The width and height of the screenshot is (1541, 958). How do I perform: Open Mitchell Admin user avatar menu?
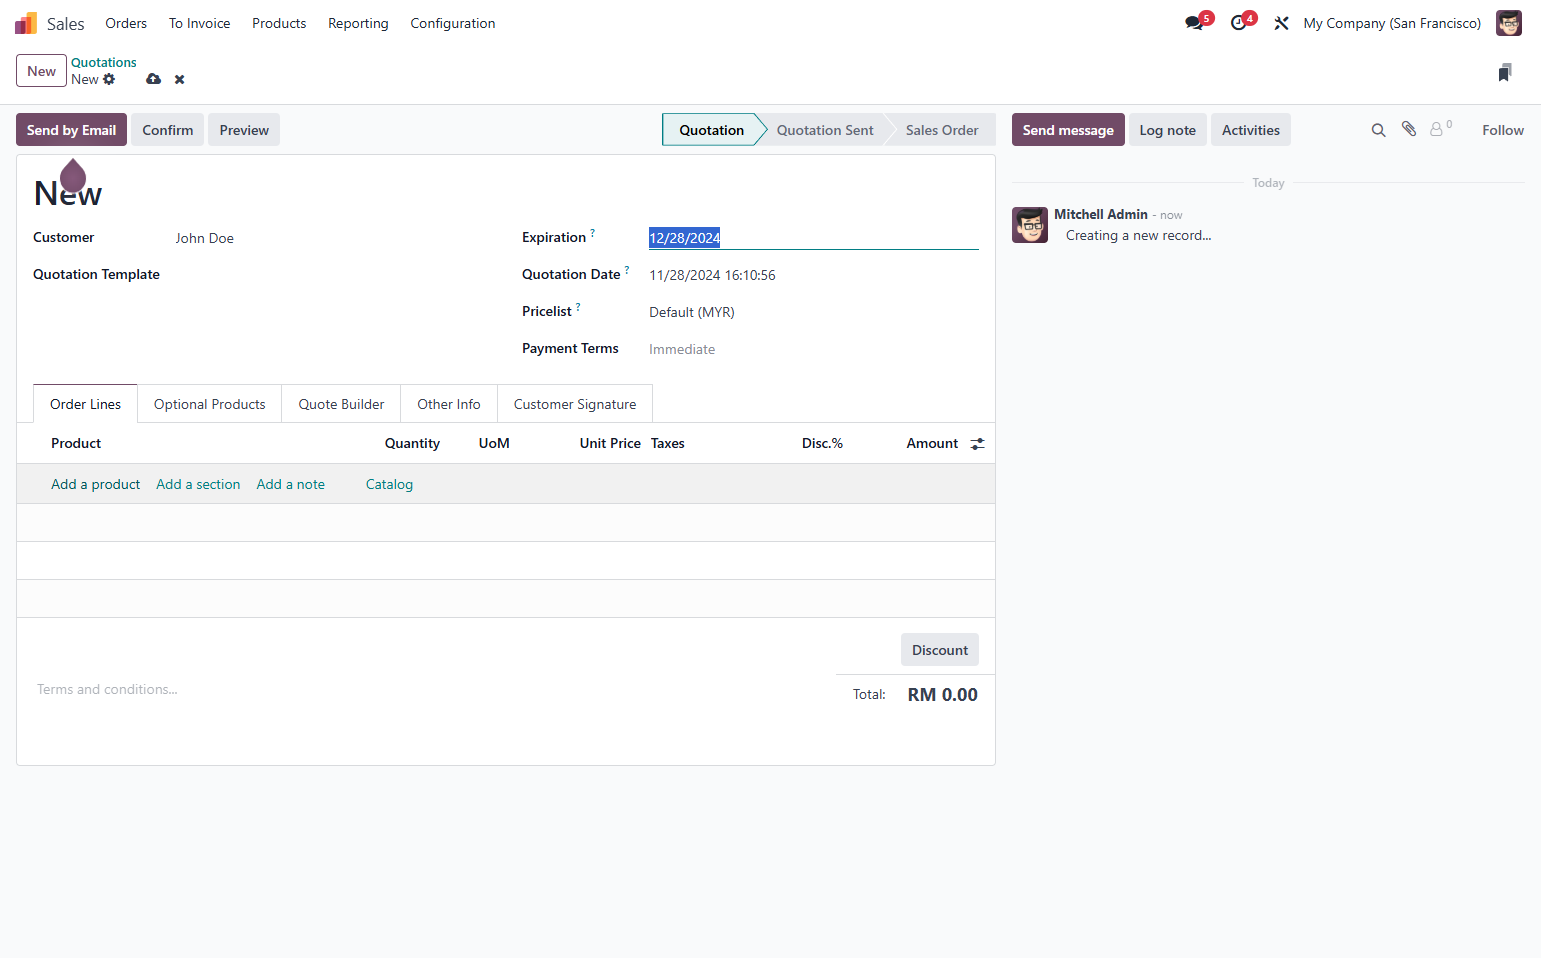tap(1508, 23)
